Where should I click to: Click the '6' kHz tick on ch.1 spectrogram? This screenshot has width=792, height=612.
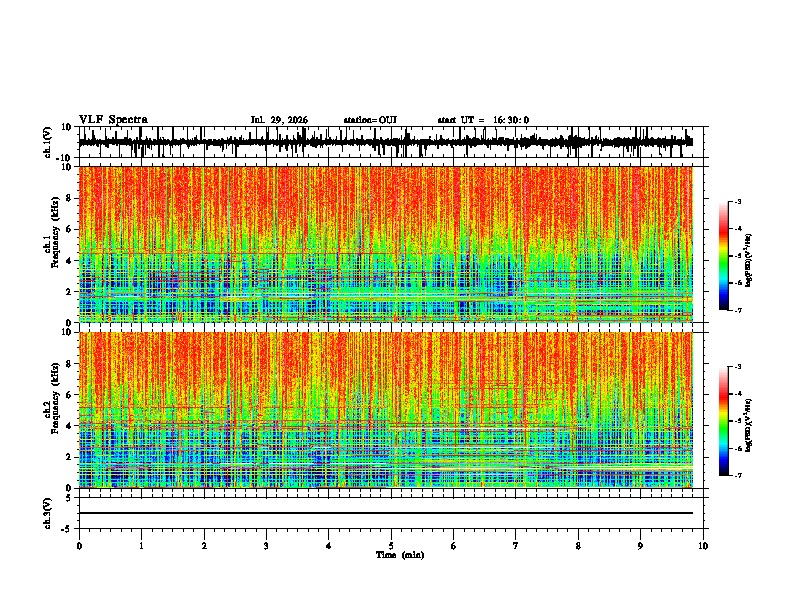(70, 229)
